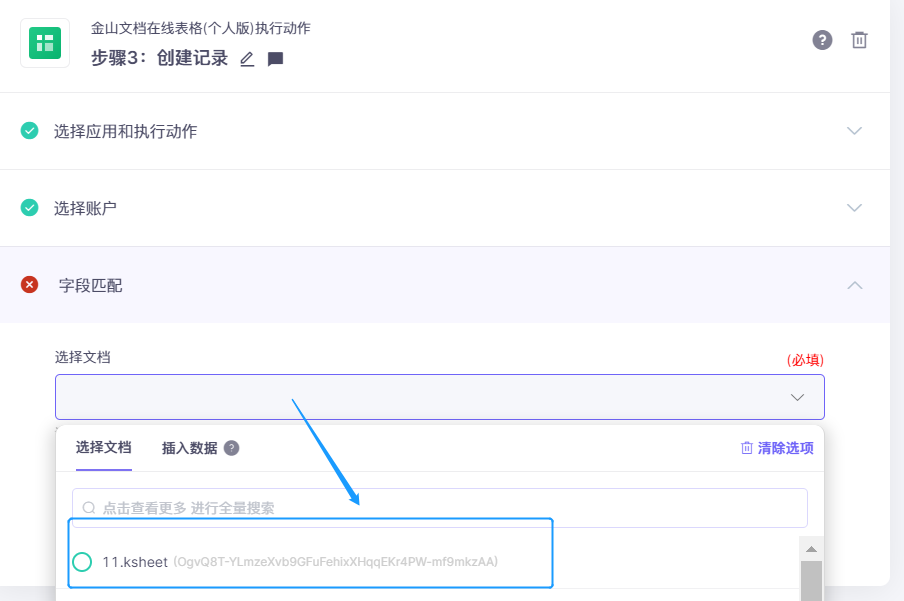Screen dimensions: 904x601
Task: Click the red (必填) label
Action: pos(805,360)
